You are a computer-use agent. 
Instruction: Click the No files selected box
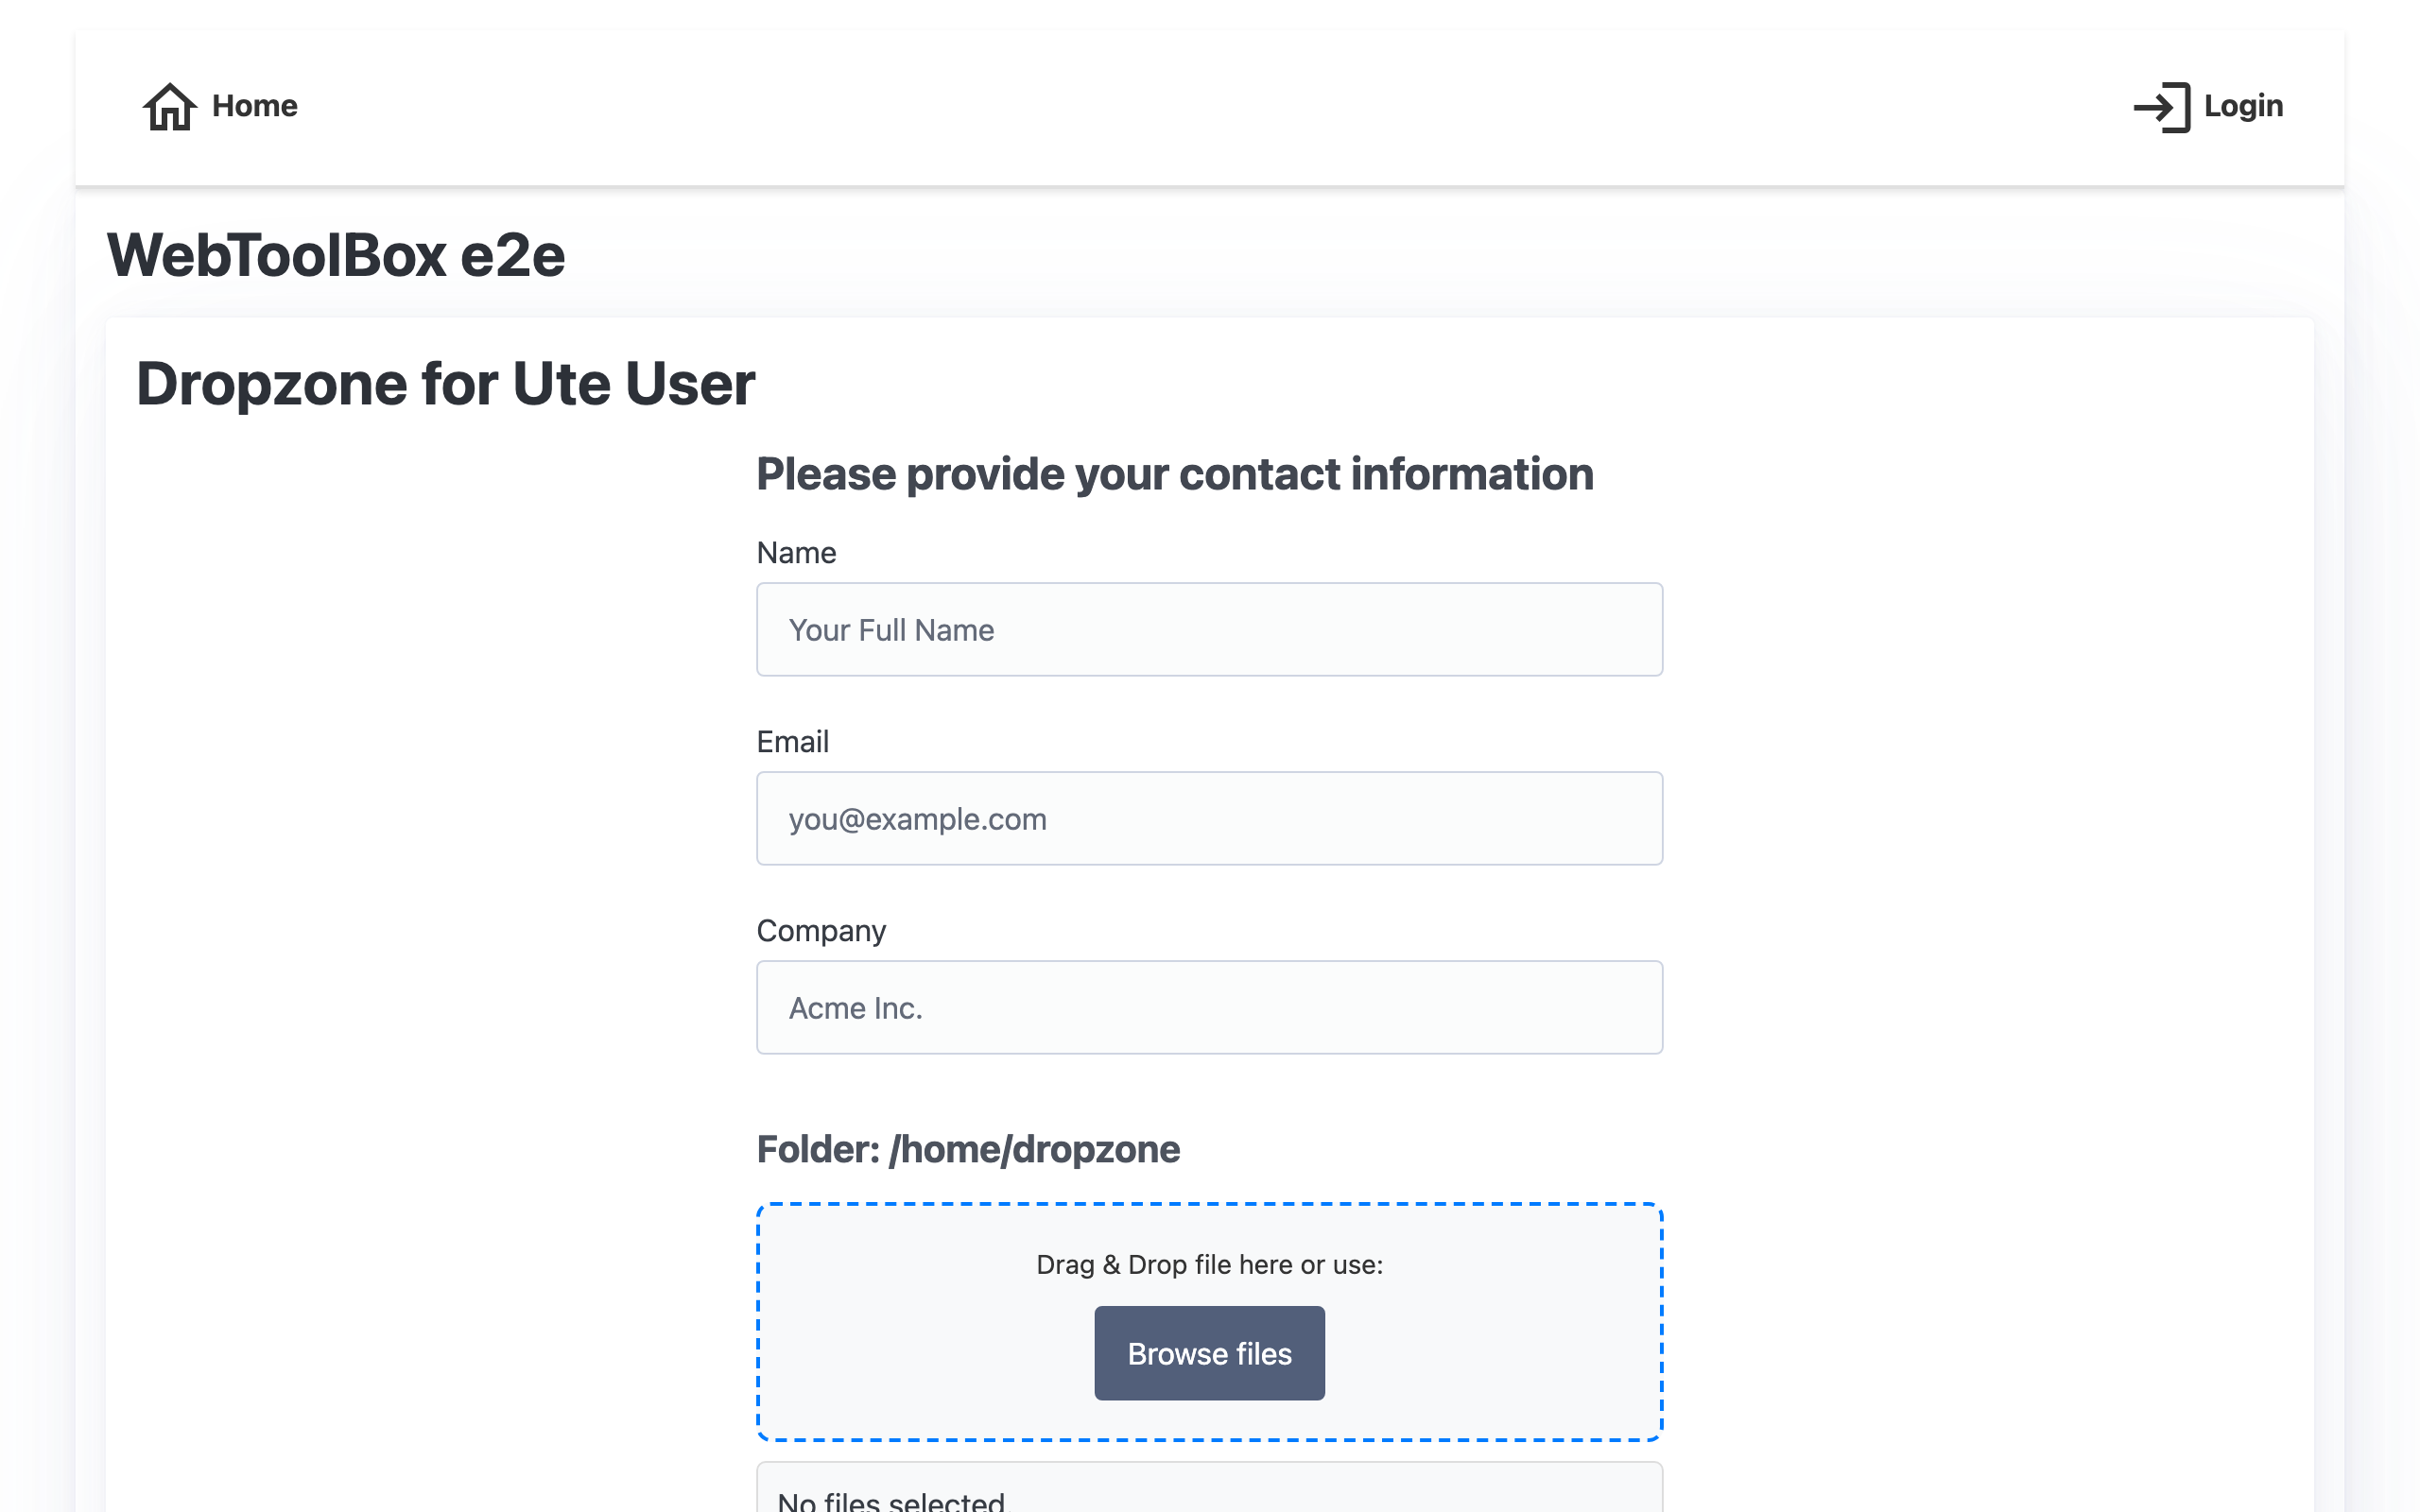(x=1209, y=1495)
